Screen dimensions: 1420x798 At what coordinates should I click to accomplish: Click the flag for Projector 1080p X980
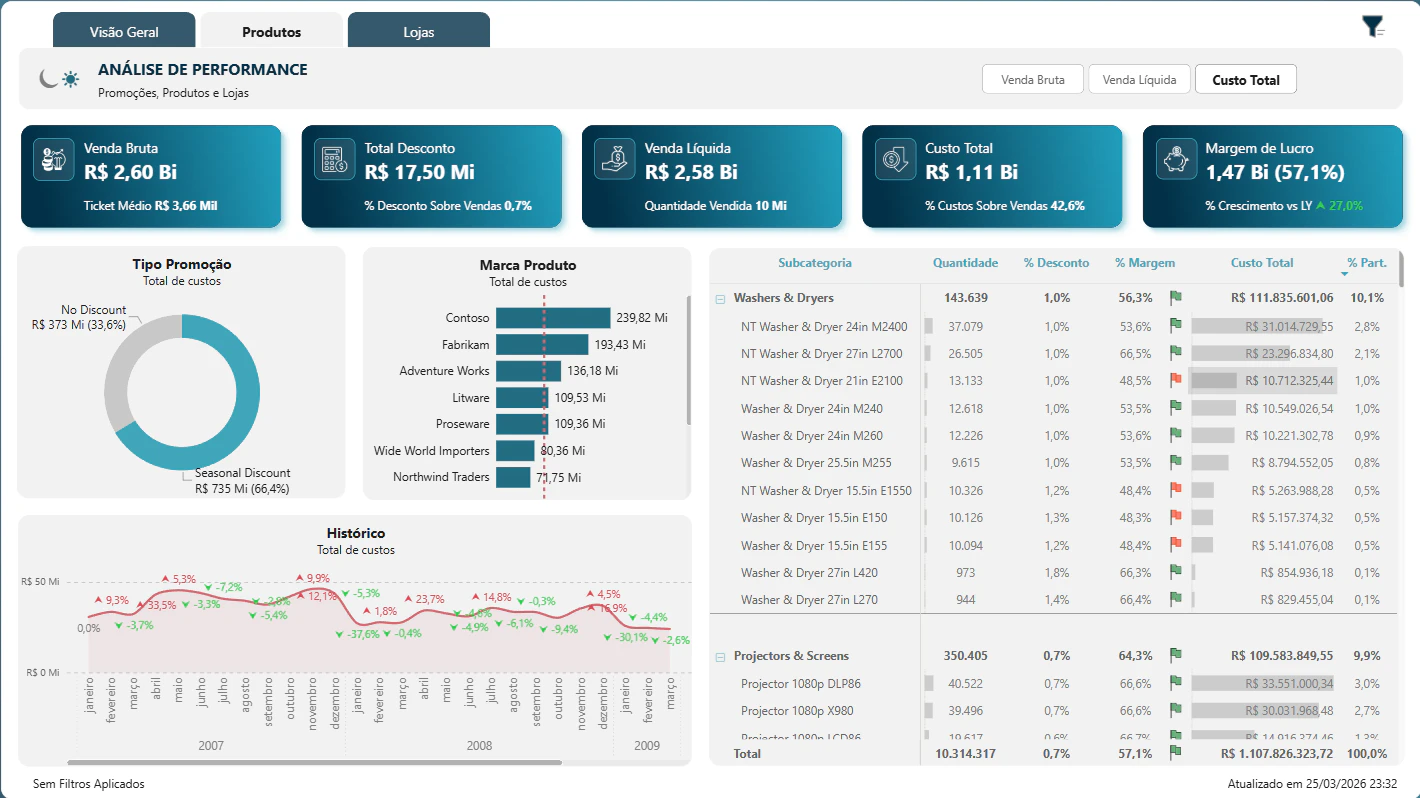(x=1176, y=710)
